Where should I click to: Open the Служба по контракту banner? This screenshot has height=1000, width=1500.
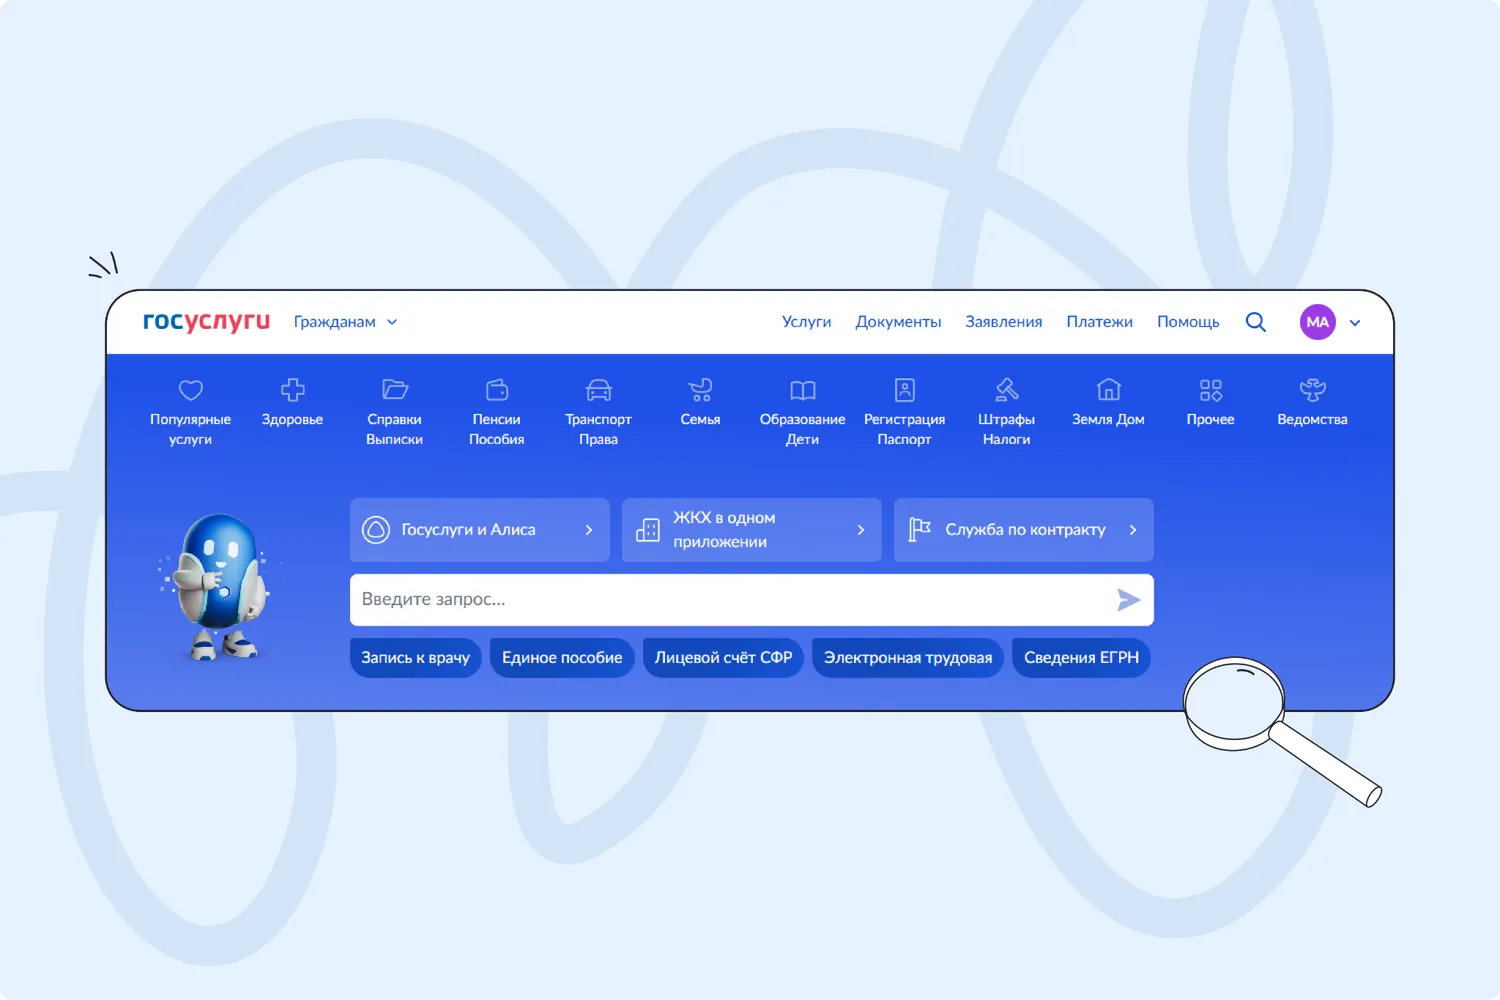1024,530
